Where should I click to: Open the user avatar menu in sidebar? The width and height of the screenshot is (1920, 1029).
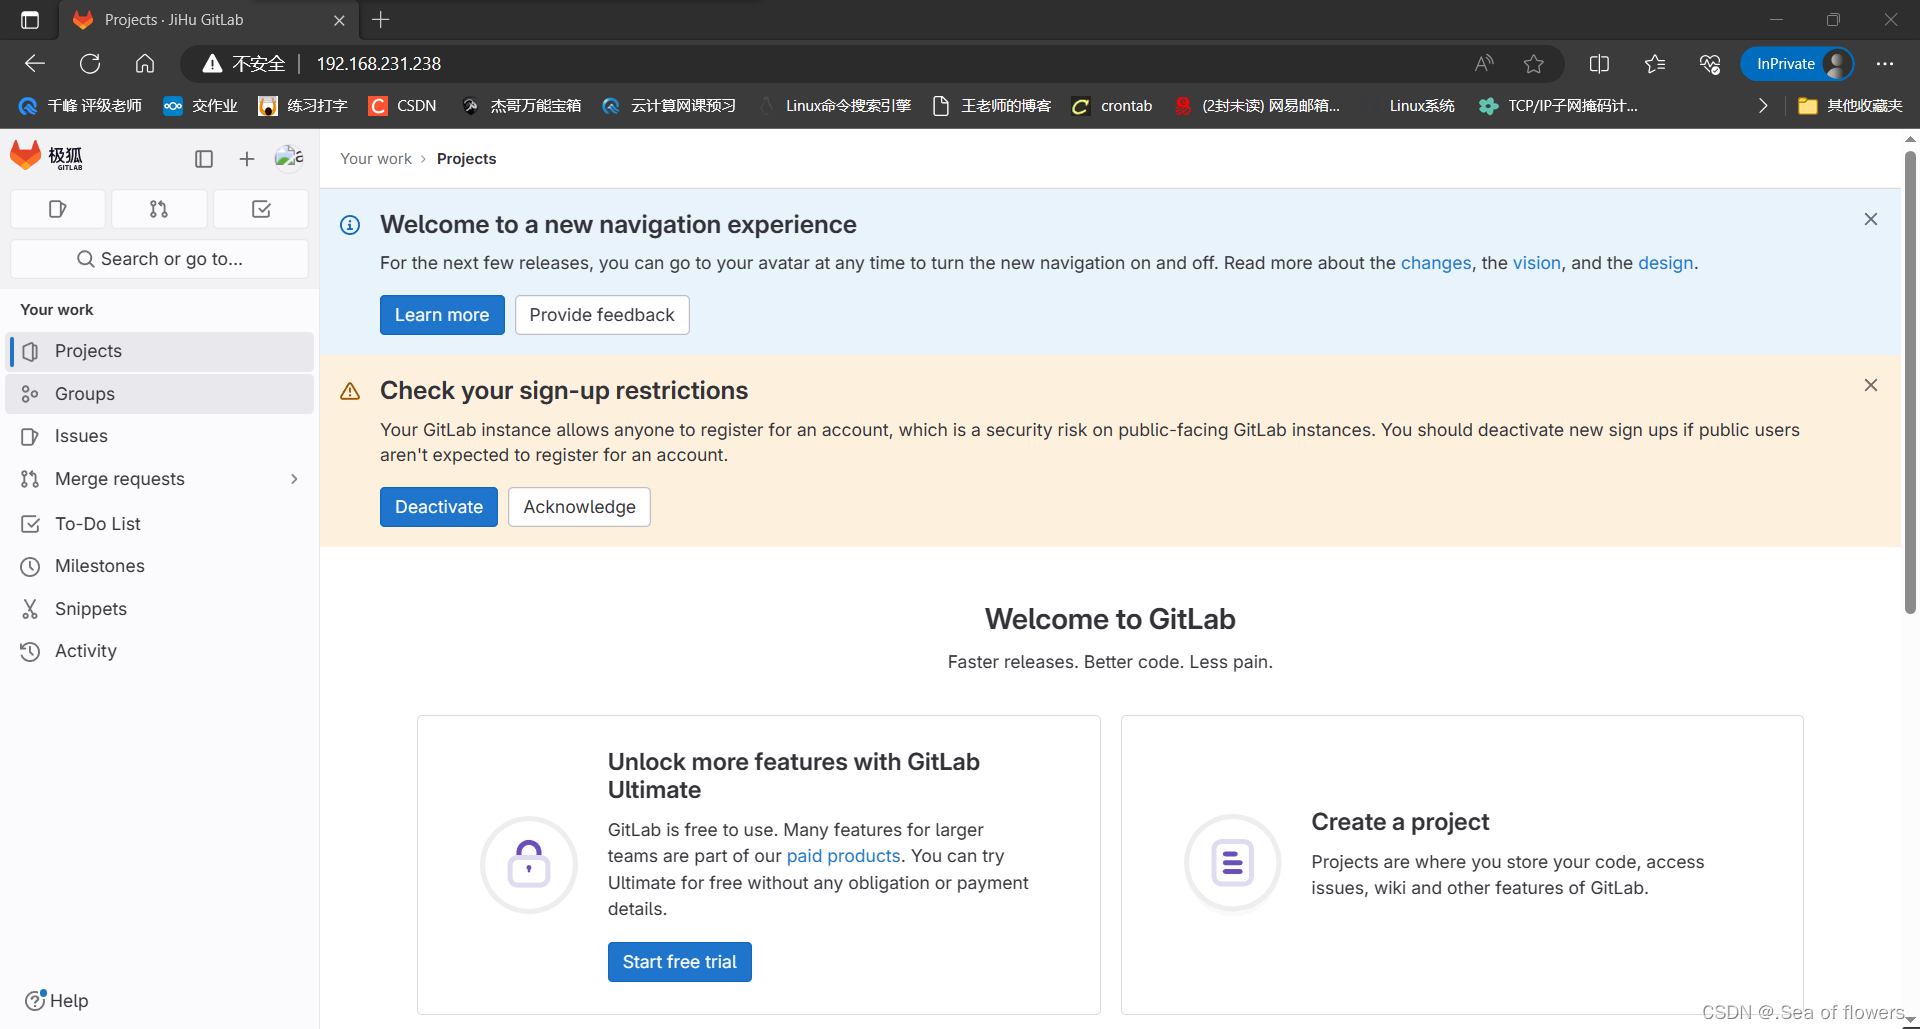pyautogui.click(x=289, y=157)
